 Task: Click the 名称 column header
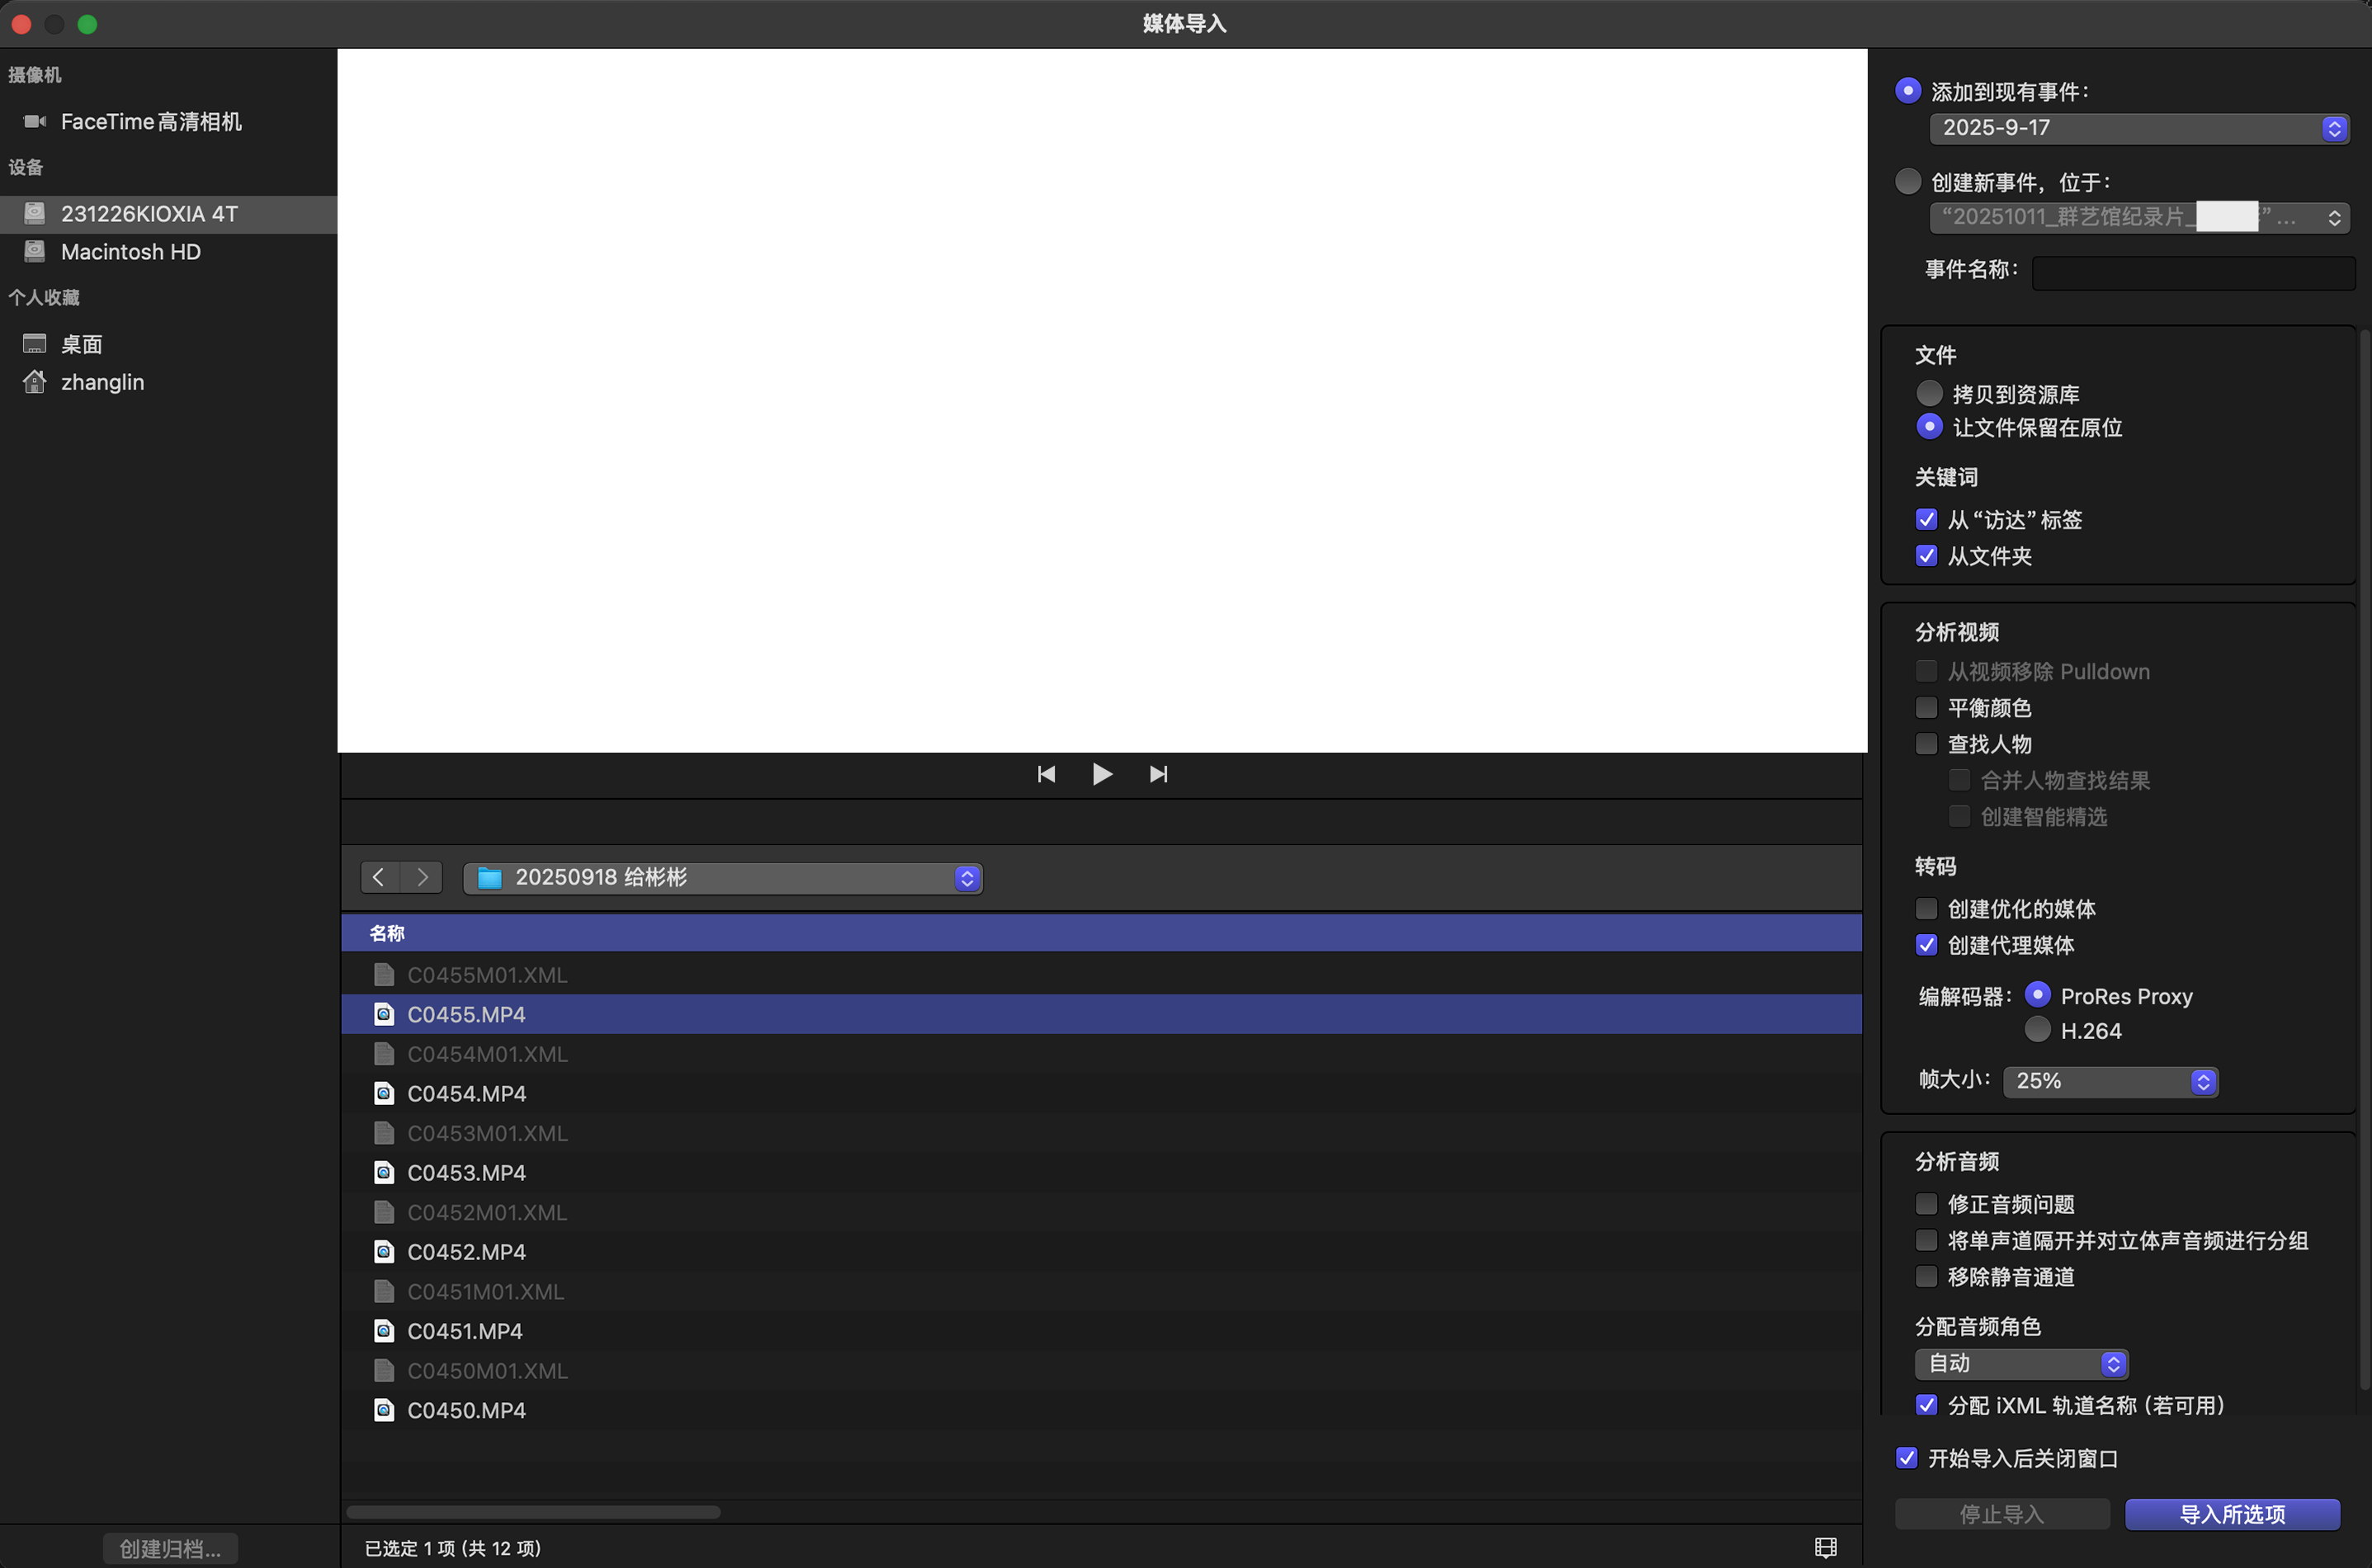point(387,933)
